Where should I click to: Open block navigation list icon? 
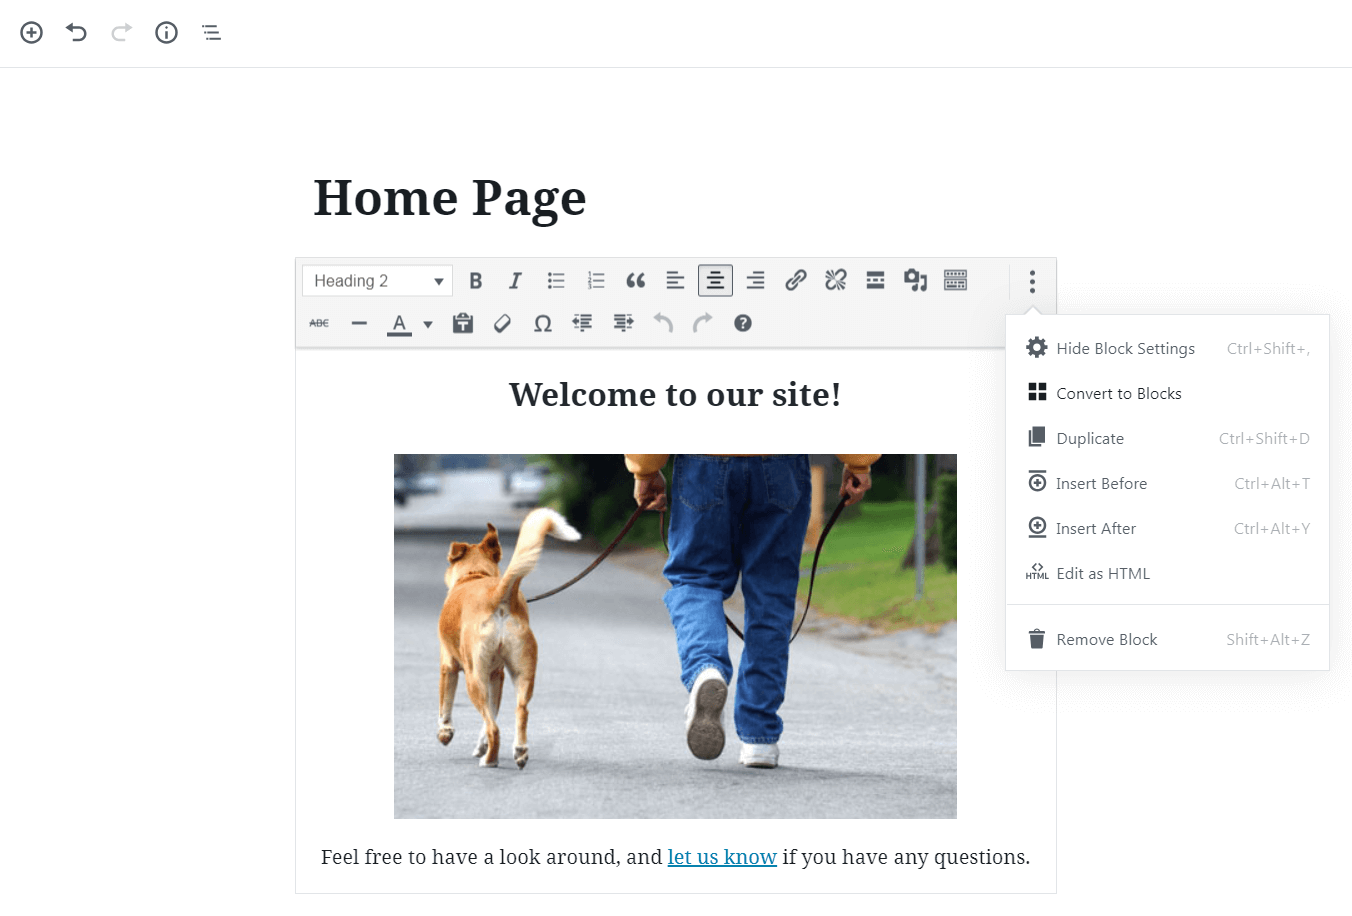[x=211, y=33]
